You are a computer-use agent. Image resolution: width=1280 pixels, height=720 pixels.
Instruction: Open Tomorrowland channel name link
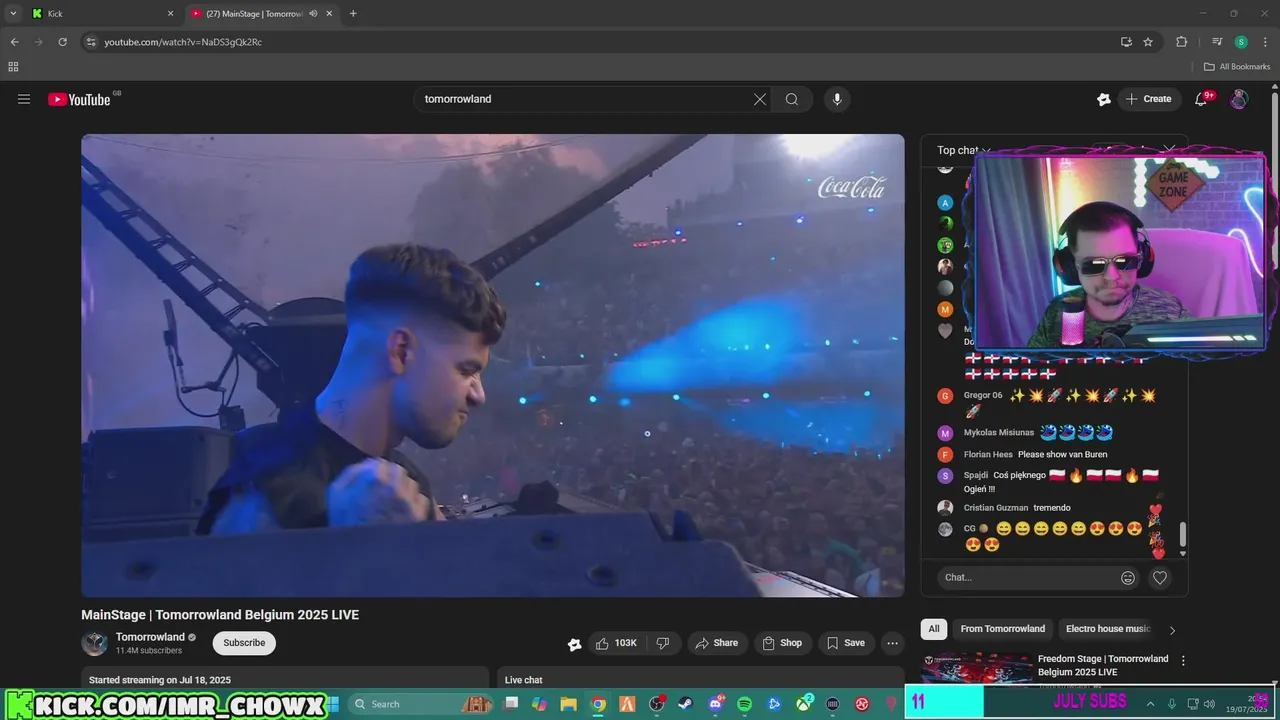tap(150, 637)
